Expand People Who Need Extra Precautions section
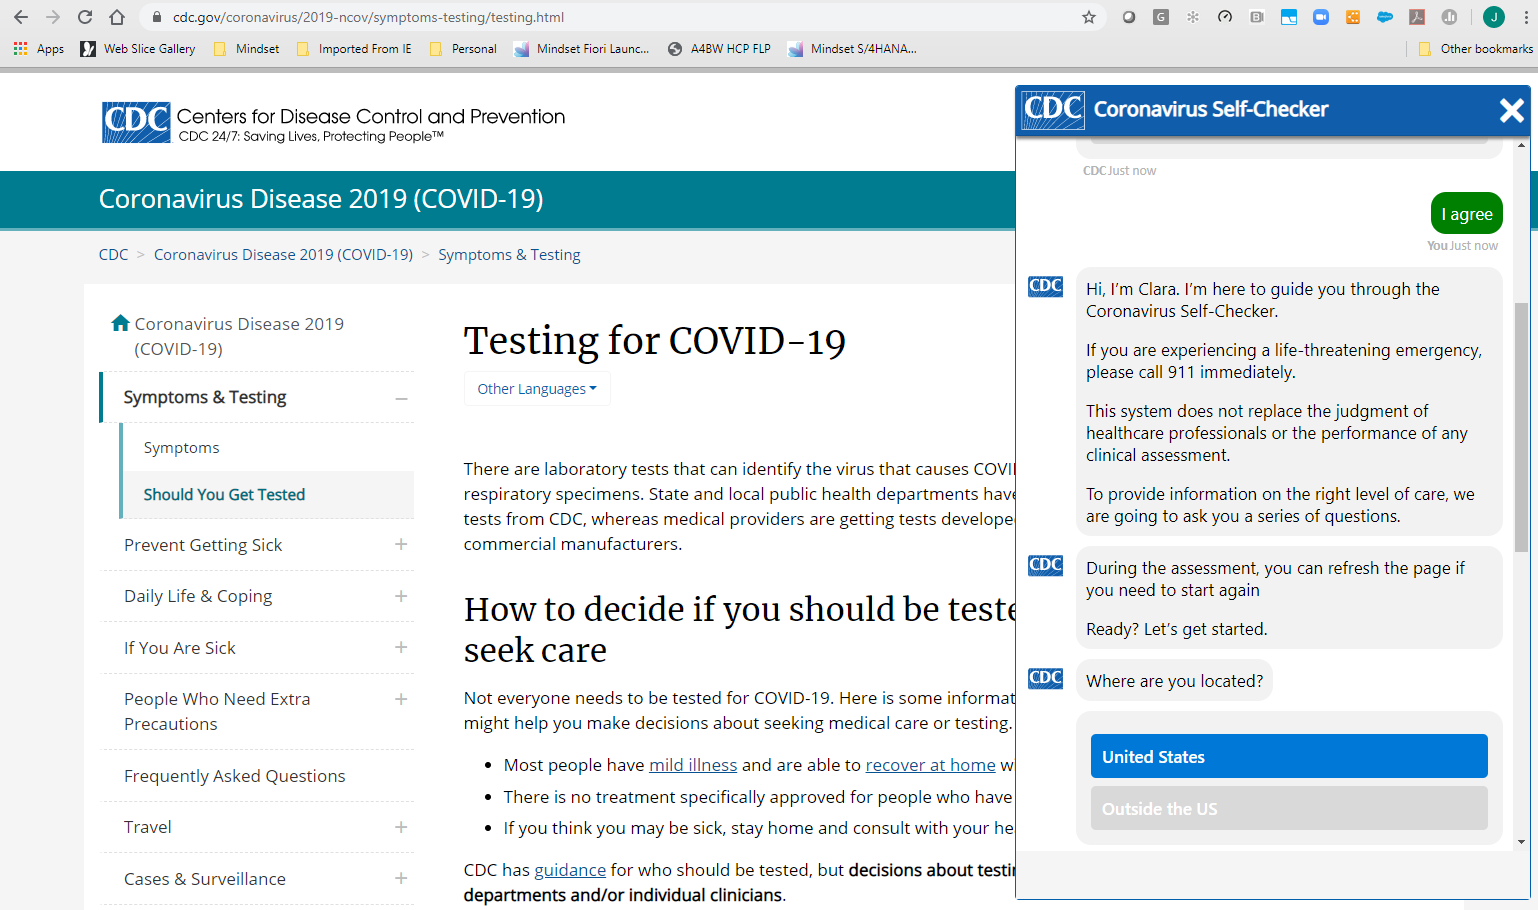Image resolution: width=1538 pixels, height=910 pixels. click(x=401, y=699)
